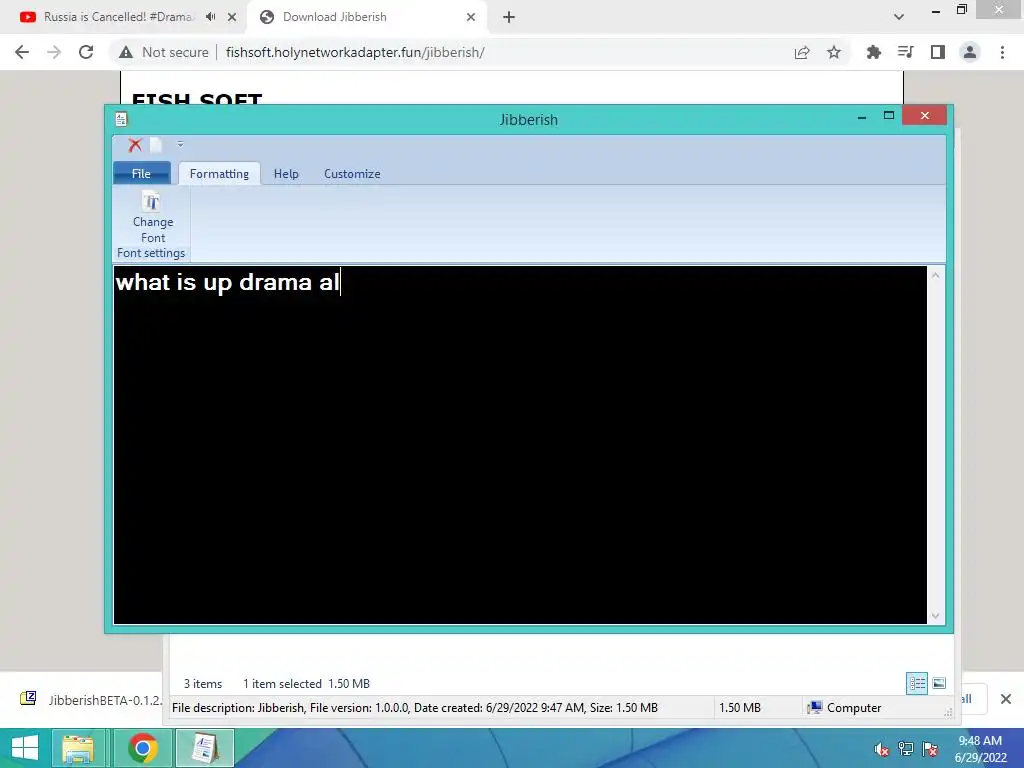This screenshot has width=1024, height=768.
Task: Open the media control icon in Chrome
Action: pos(906,52)
